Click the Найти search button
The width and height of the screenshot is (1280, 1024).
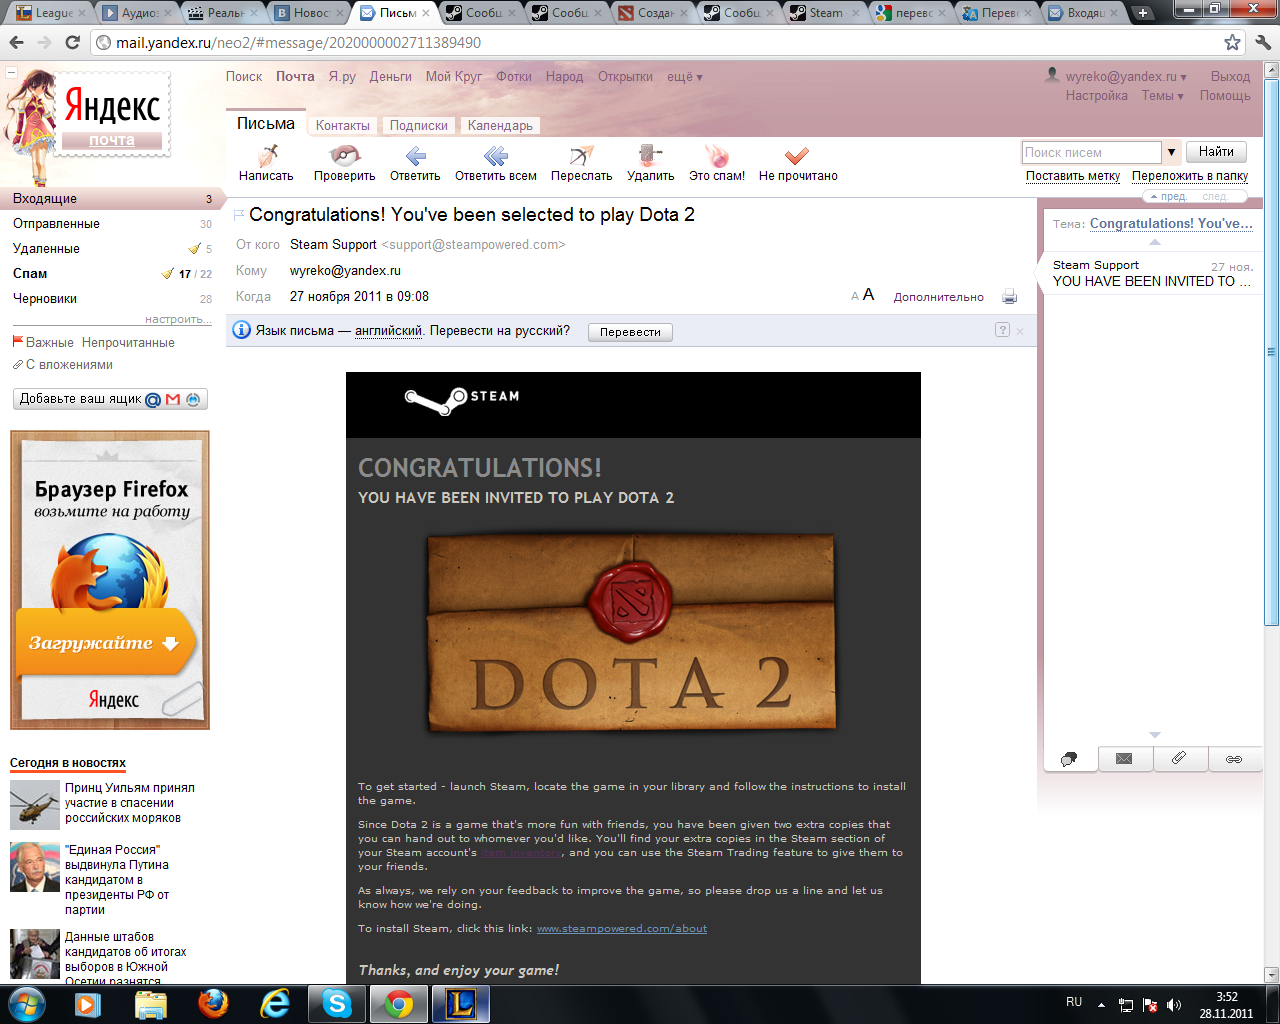[x=1216, y=152]
